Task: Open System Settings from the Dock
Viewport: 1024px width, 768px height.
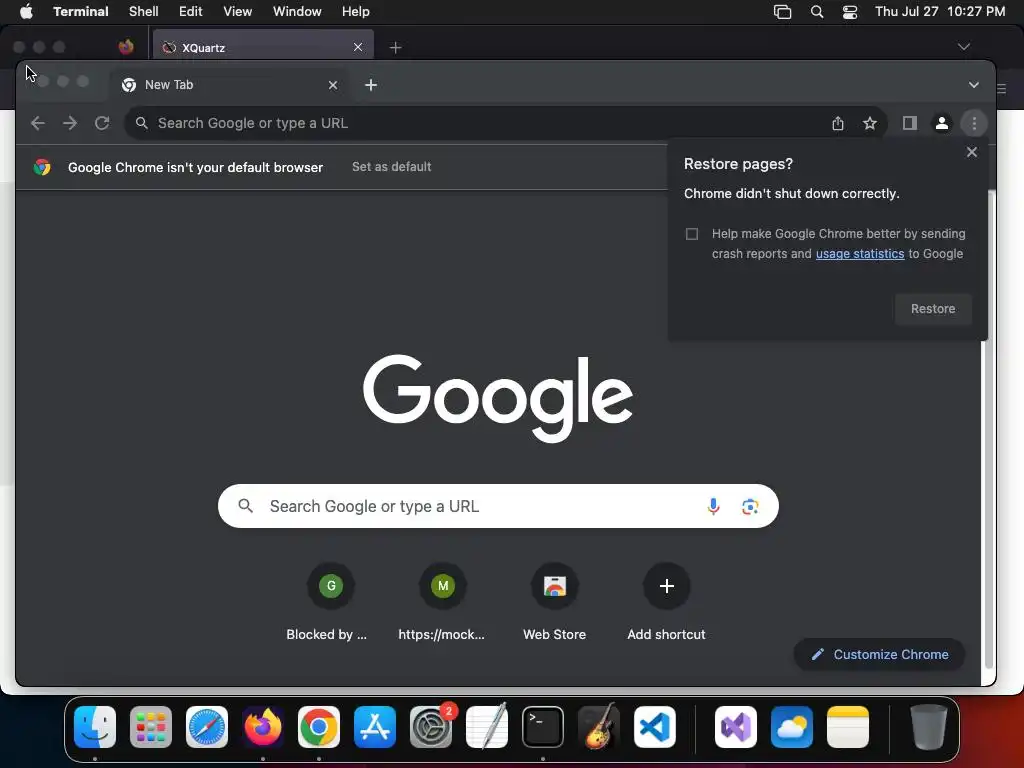Action: (x=431, y=727)
